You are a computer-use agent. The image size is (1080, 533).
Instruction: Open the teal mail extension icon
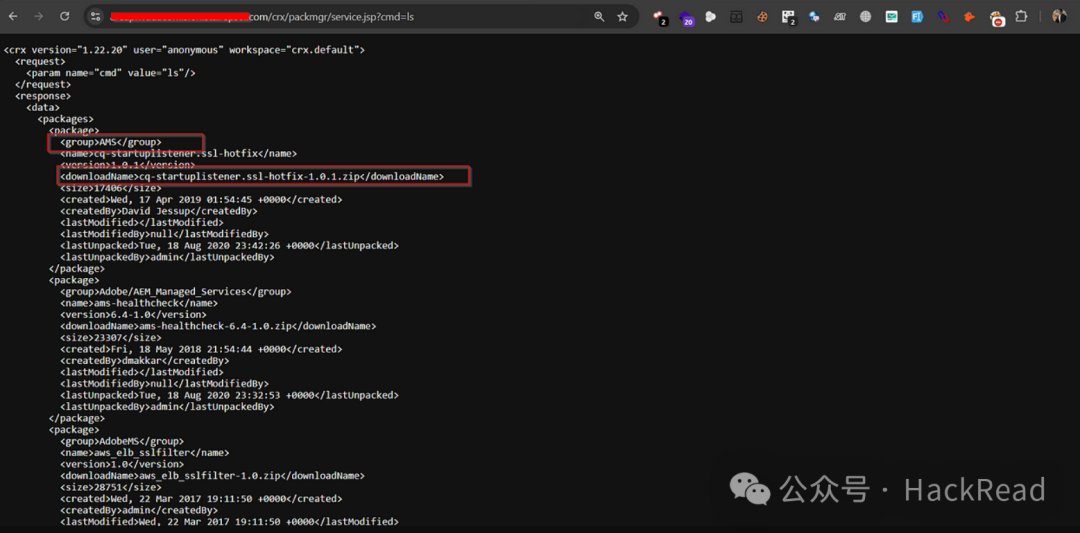pyautogui.click(x=891, y=17)
